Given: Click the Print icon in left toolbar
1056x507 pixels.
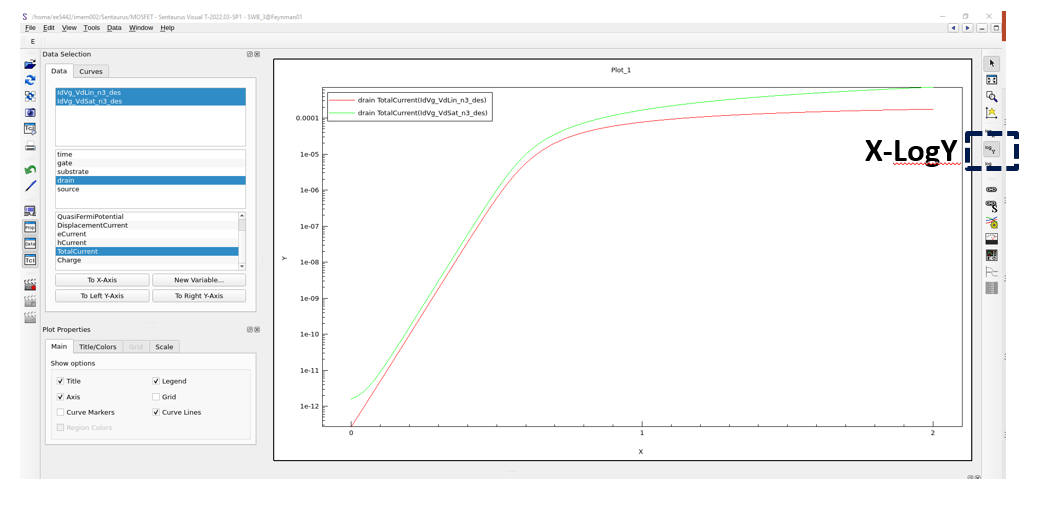Looking at the screenshot, I should coord(30,146).
